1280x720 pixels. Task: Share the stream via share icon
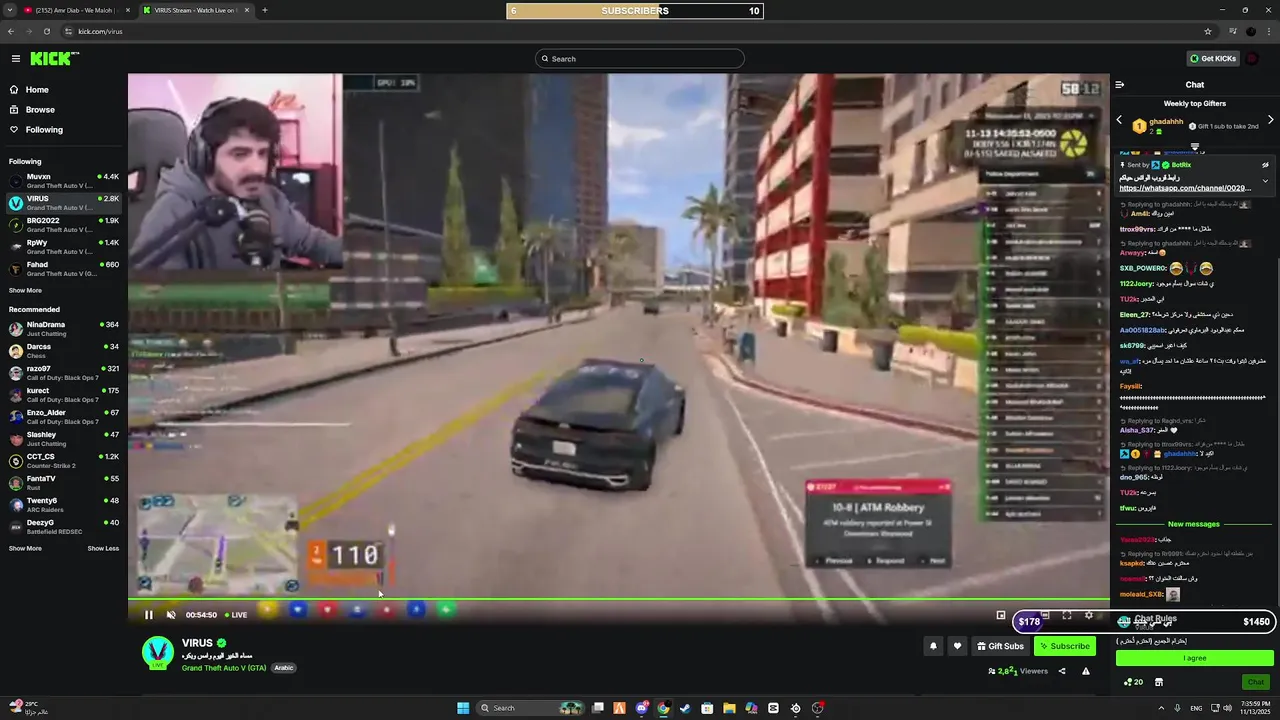pos(1062,671)
